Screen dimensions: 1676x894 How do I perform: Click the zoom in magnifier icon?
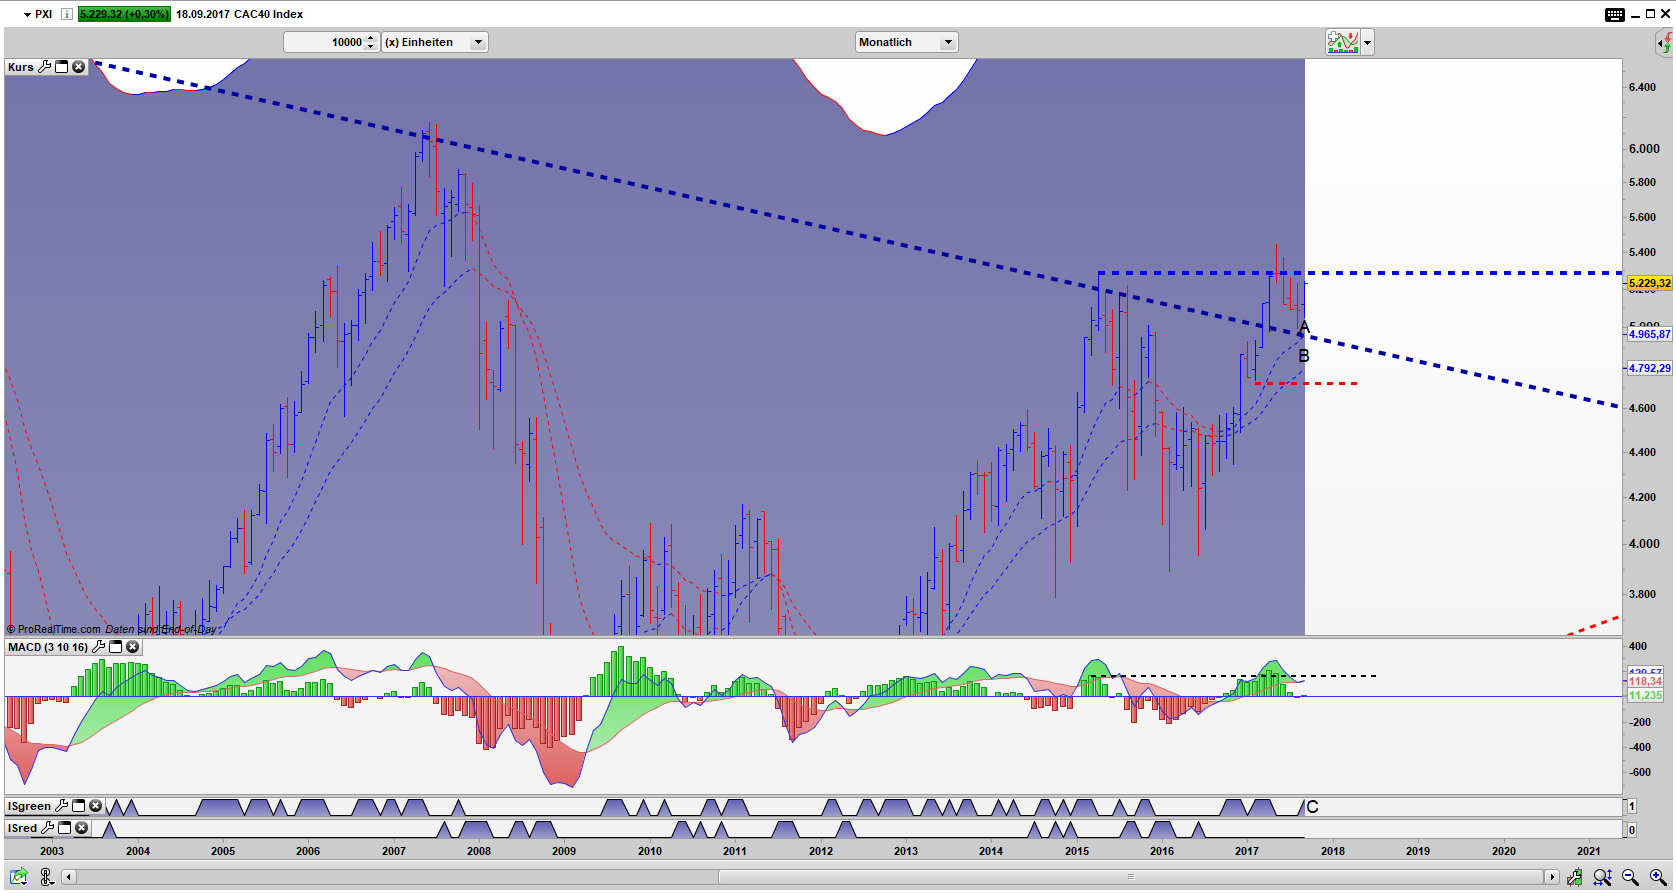1657,877
